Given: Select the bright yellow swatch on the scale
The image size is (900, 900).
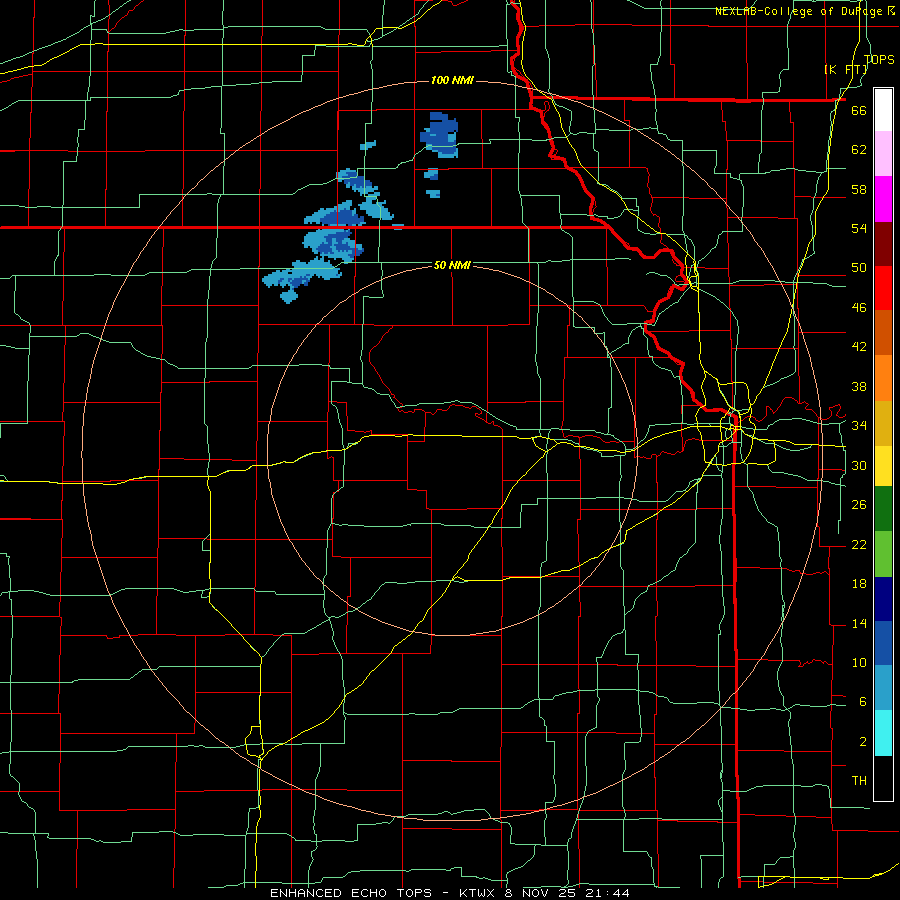Looking at the screenshot, I should pos(883,466).
